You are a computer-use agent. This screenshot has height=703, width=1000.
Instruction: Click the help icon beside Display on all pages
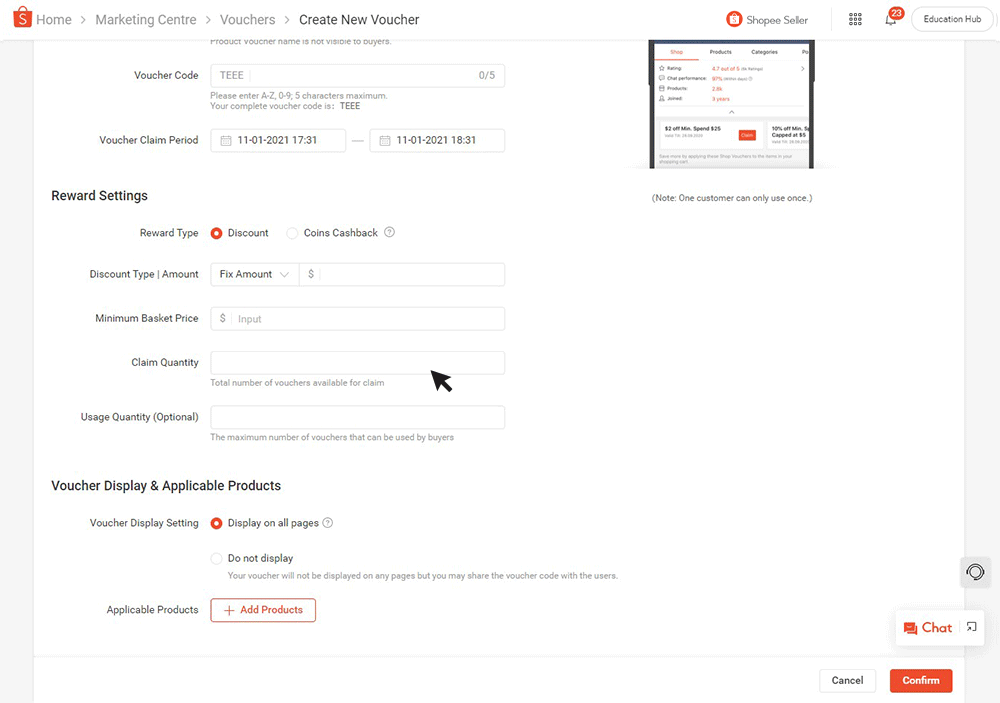point(325,522)
